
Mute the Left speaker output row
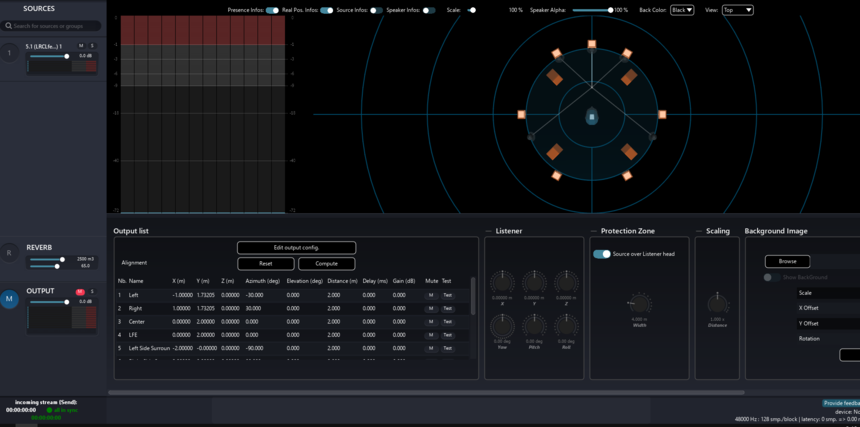pos(431,295)
